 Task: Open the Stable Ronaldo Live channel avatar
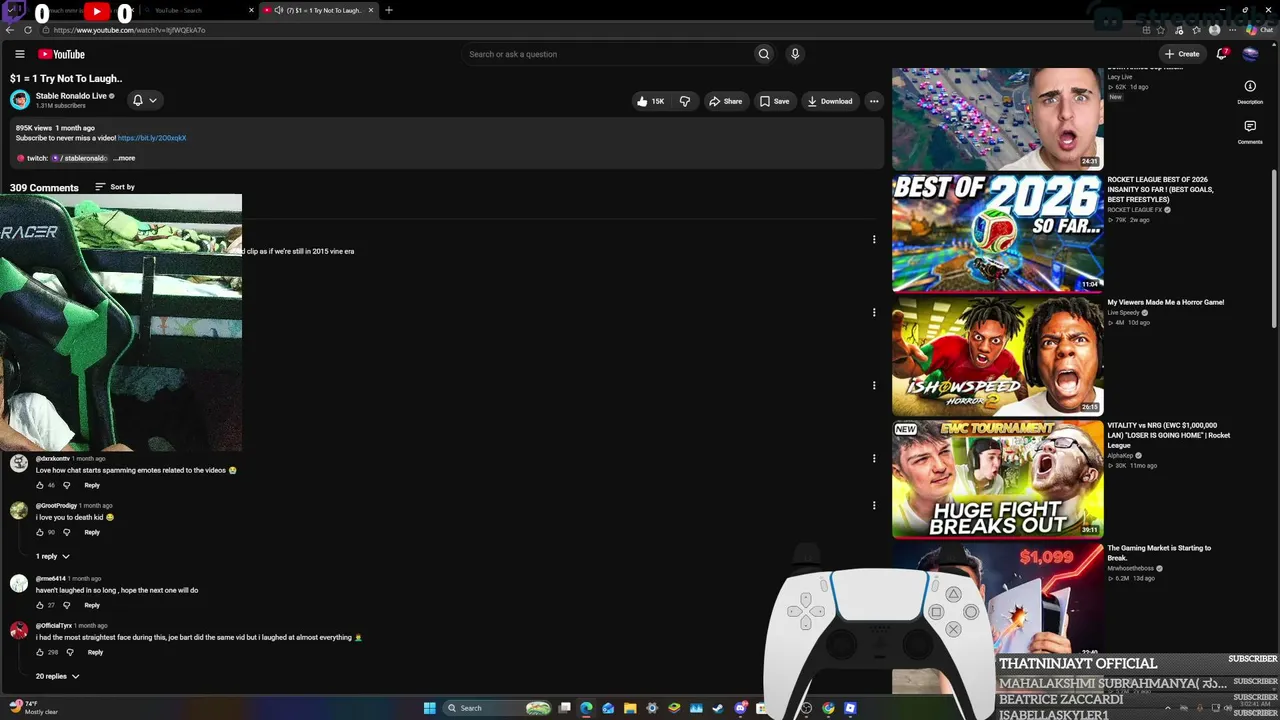click(20, 100)
